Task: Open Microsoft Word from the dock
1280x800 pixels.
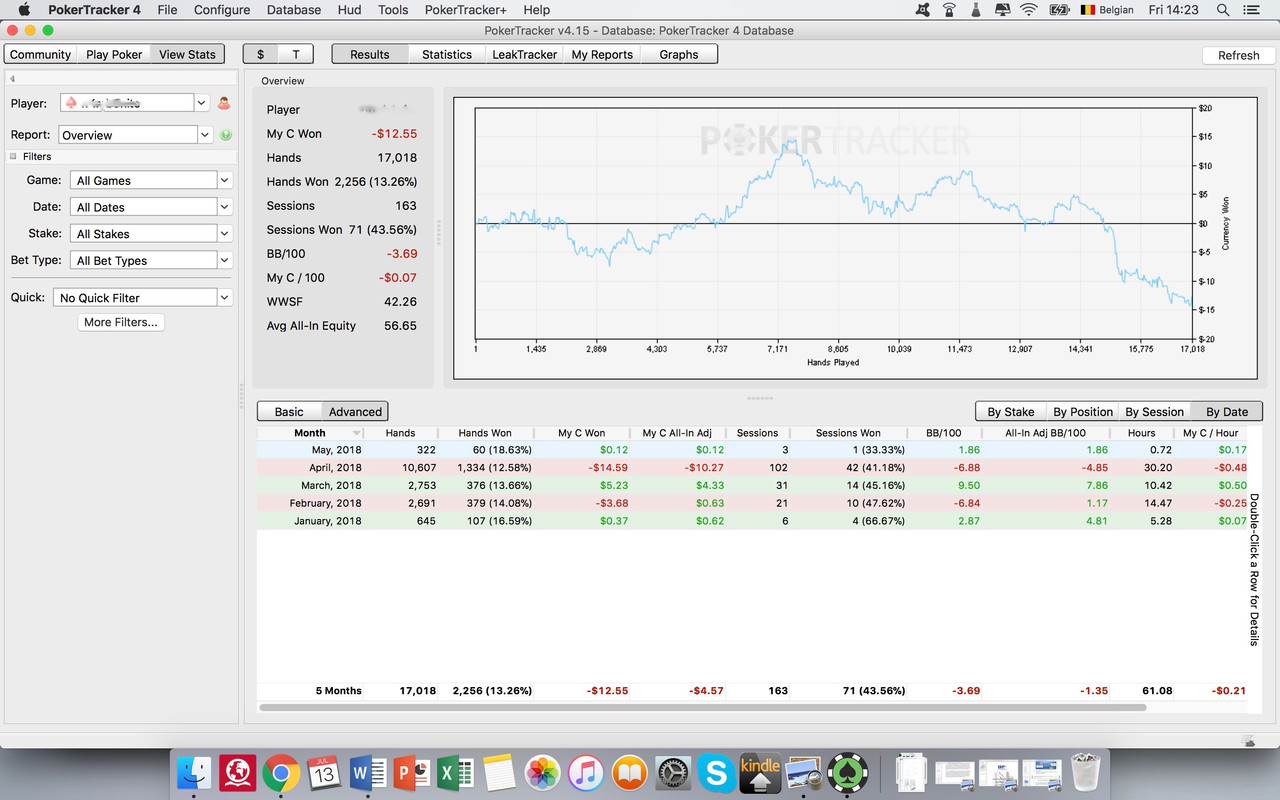Action: pyautogui.click(x=368, y=773)
